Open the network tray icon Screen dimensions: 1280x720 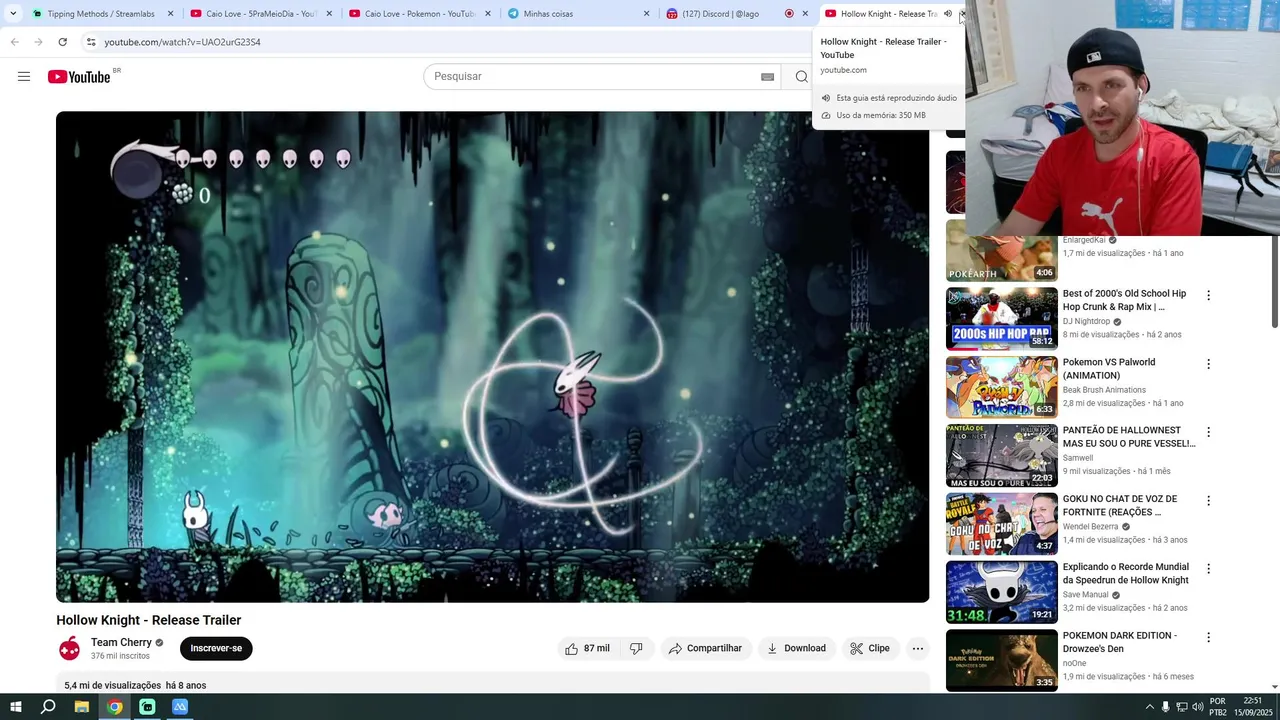[1182, 707]
